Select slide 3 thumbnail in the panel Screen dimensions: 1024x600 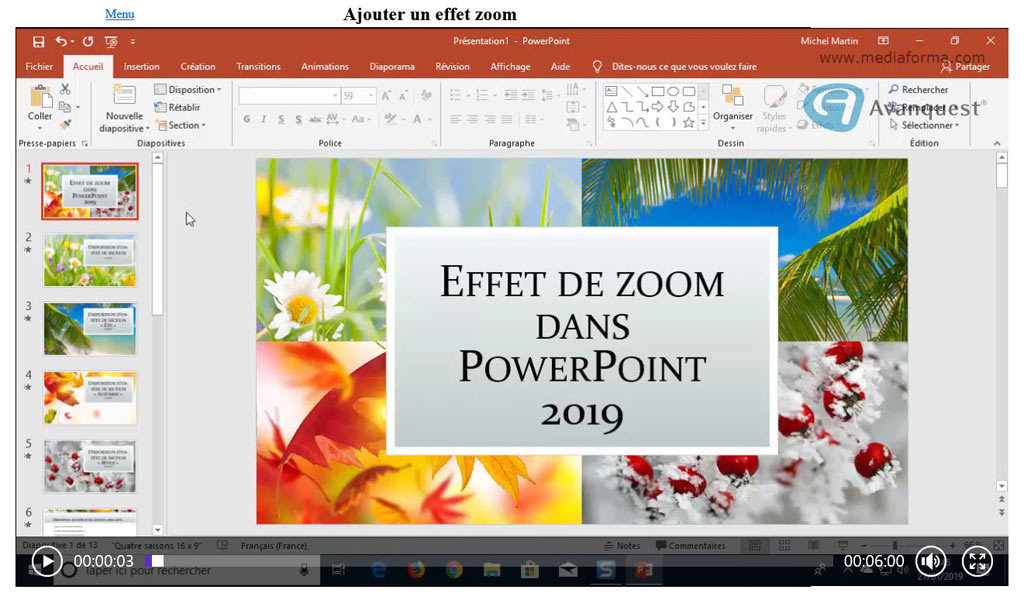point(90,329)
